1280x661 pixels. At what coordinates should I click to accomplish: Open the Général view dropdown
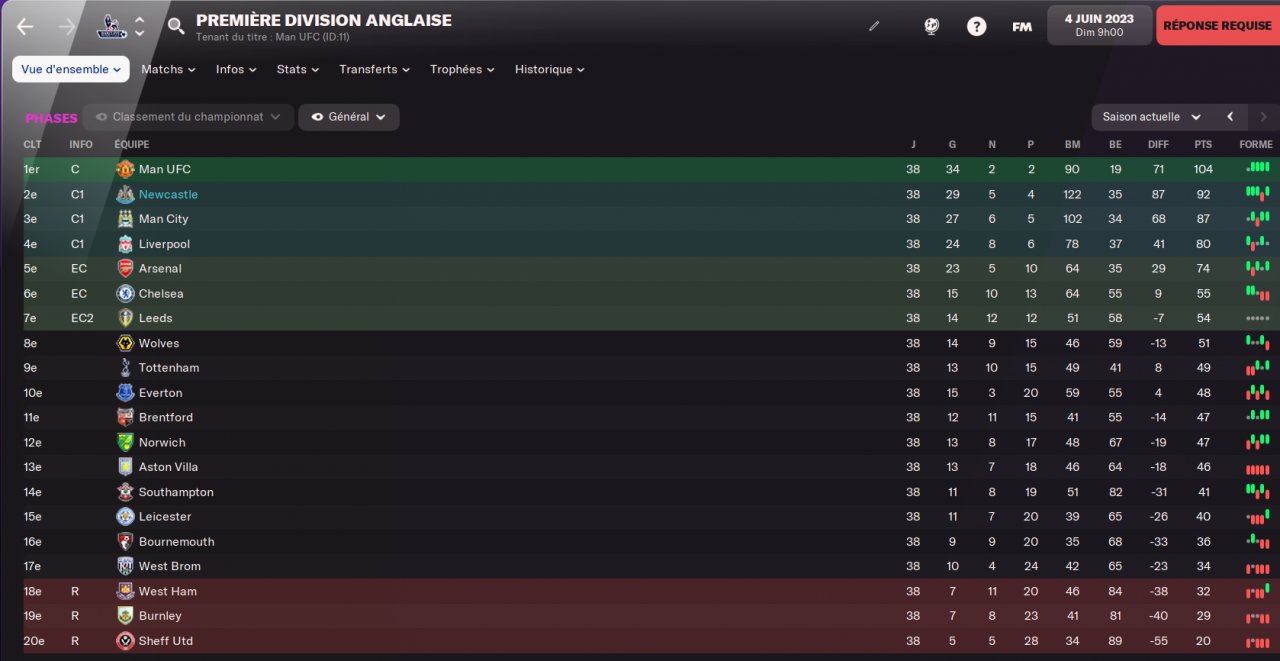pyautogui.click(x=348, y=117)
